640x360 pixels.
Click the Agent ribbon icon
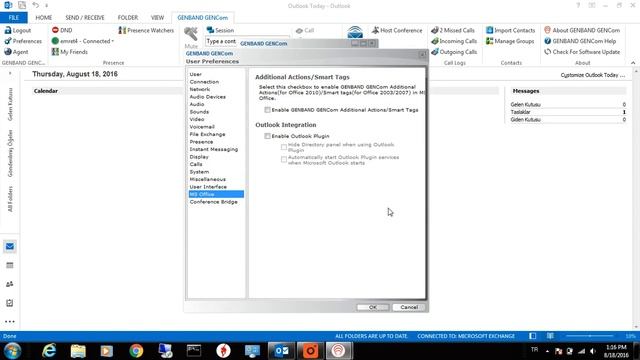[x=8, y=52]
